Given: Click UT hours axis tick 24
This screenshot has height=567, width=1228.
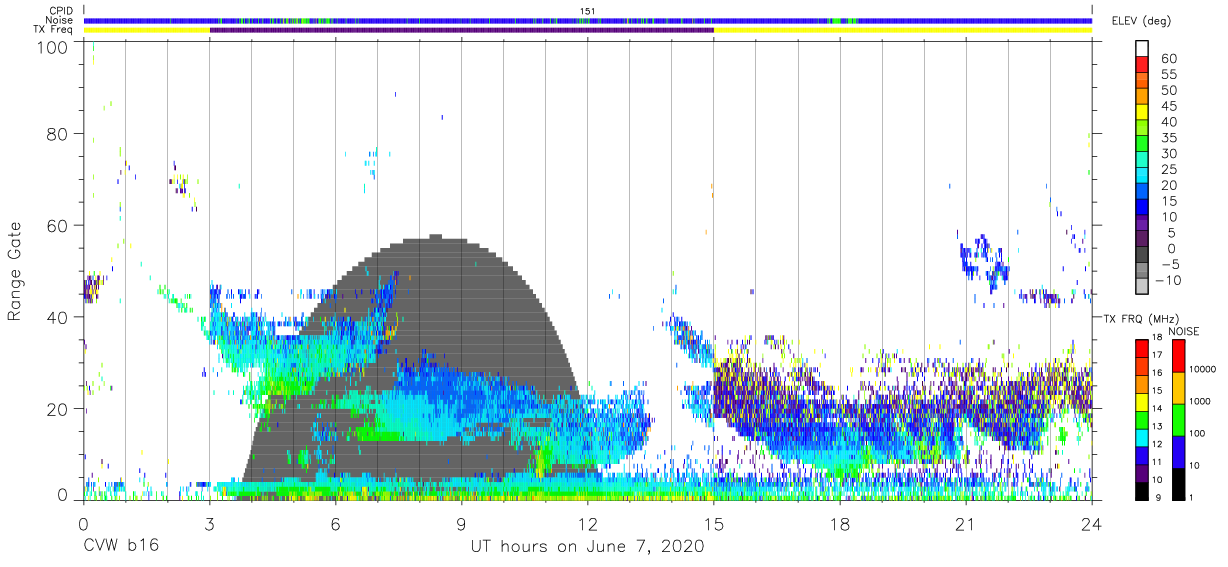Looking at the screenshot, I should (1091, 524).
